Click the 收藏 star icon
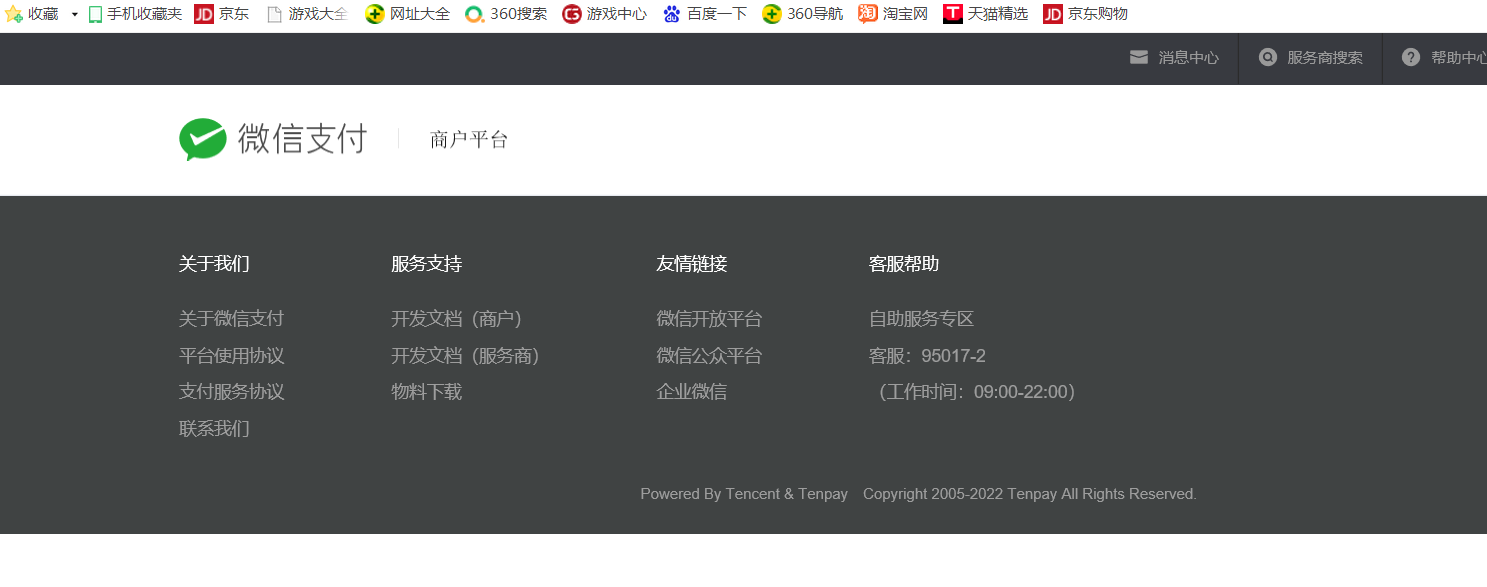The width and height of the screenshot is (1487, 587). 14,14
